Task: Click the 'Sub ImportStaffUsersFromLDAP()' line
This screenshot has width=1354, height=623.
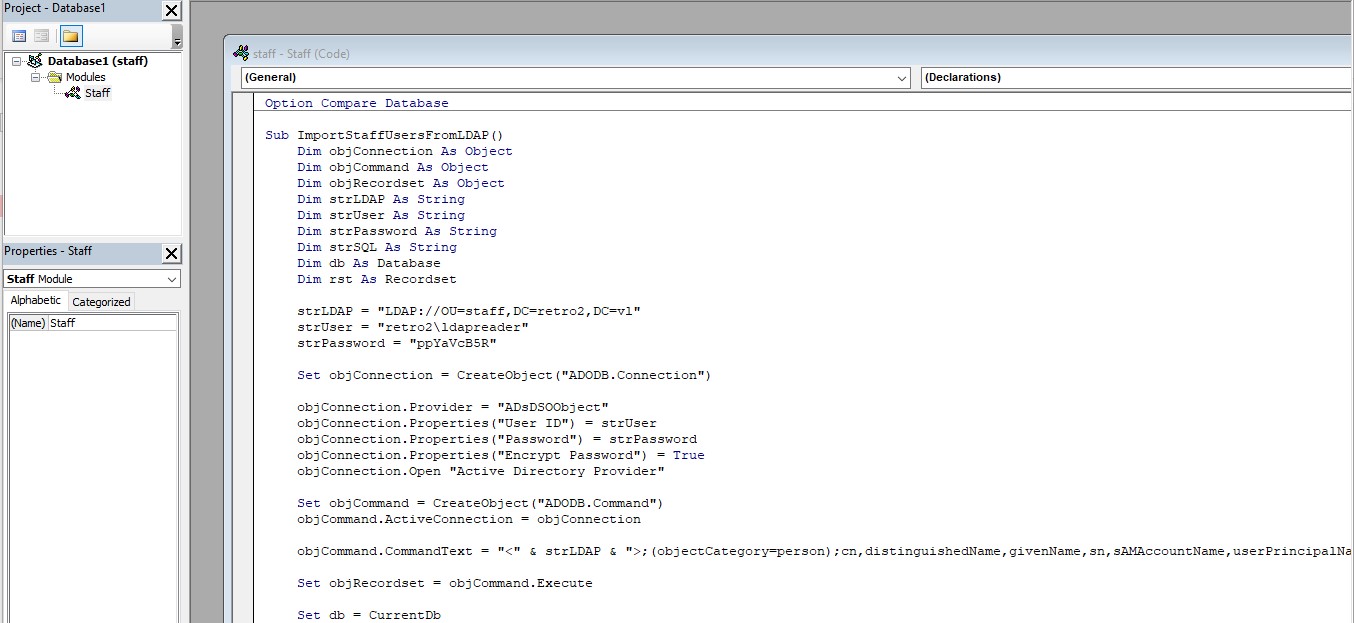Action: [385, 135]
